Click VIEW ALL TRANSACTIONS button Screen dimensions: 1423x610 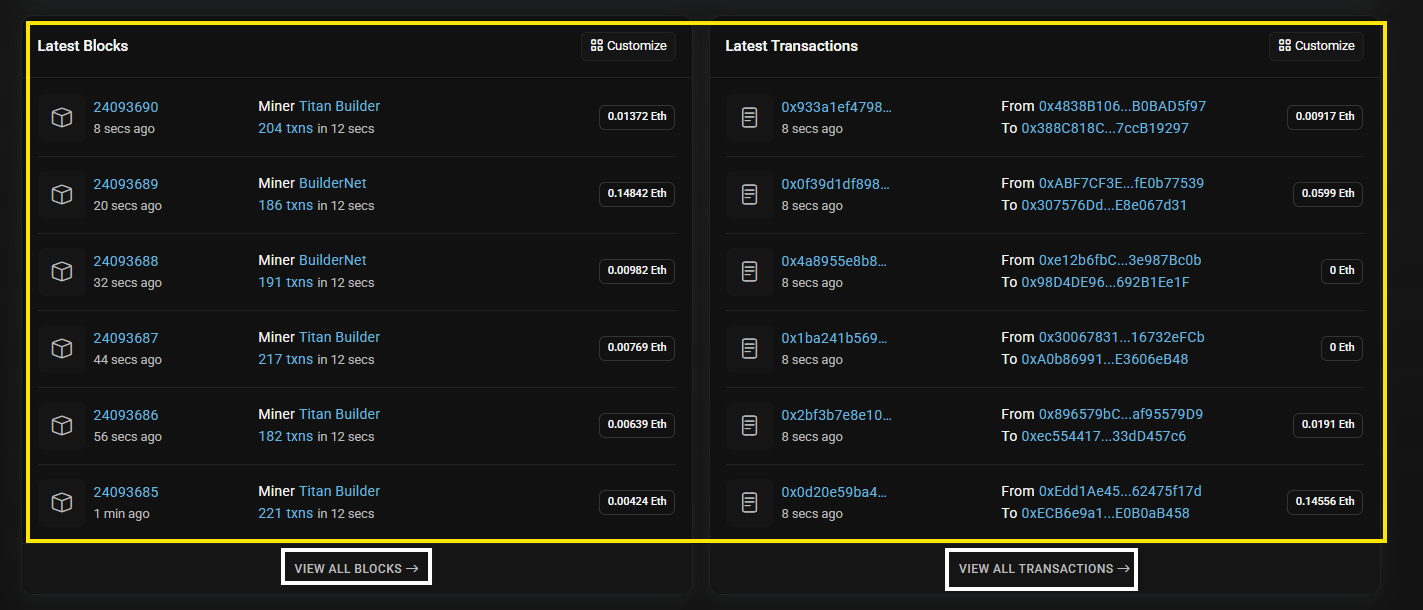tap(1041, 569)
